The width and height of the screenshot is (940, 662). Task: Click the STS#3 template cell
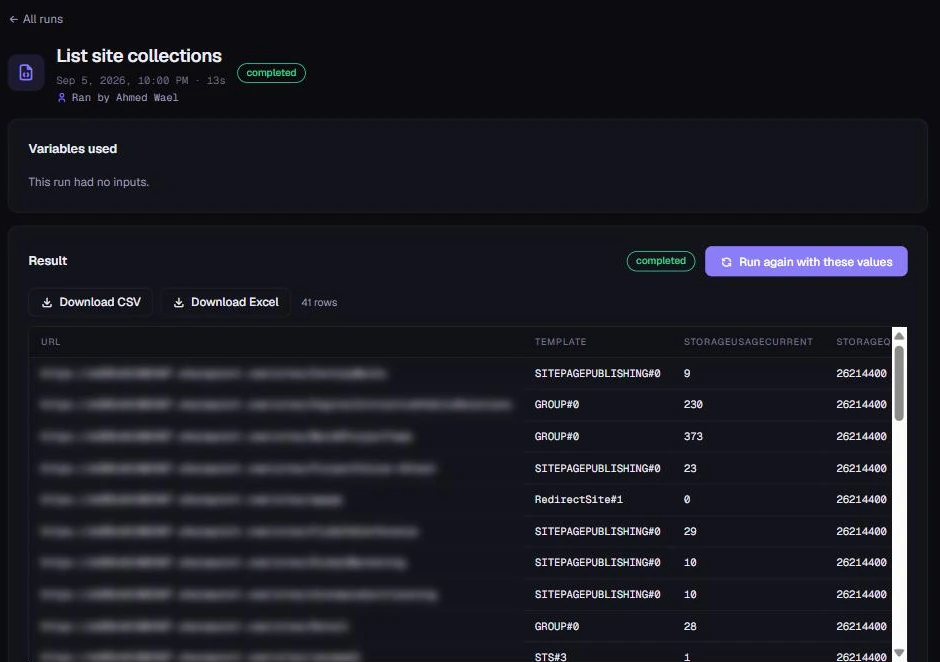coord(550,657)
